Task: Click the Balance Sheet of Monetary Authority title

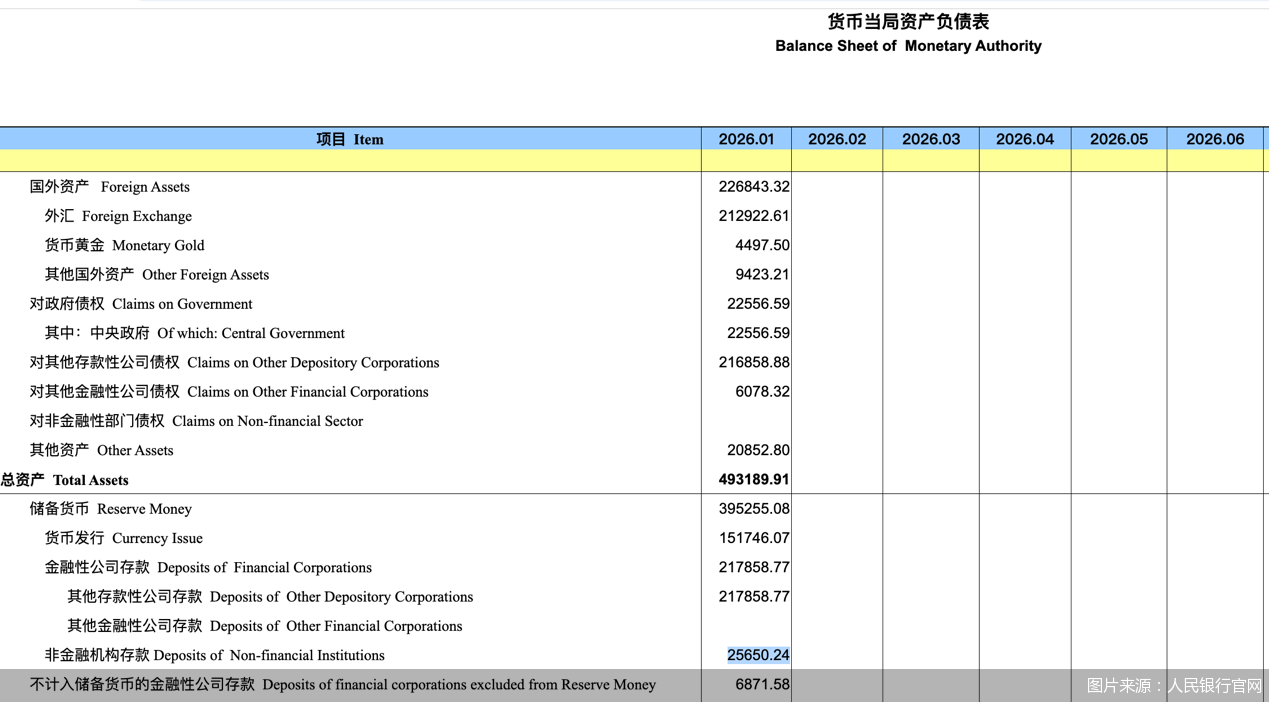Action: tap(908, 46)
